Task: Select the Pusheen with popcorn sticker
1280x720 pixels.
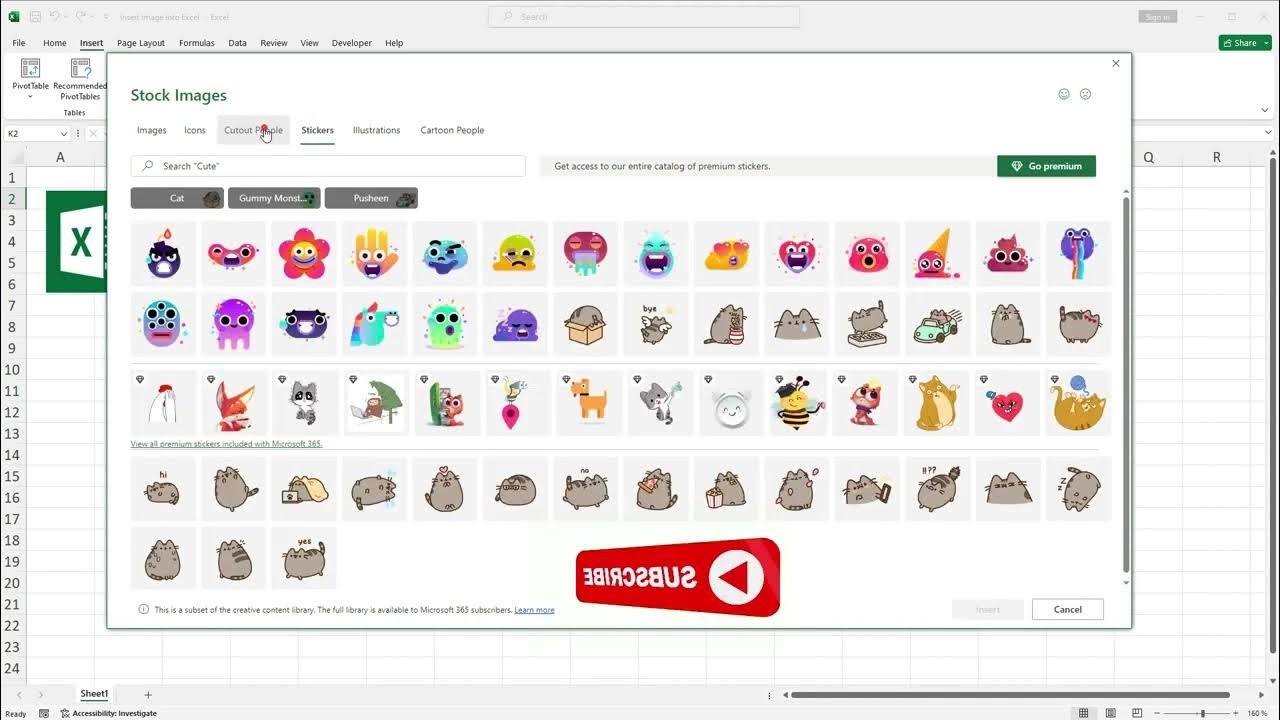Action: coord(726,488)
